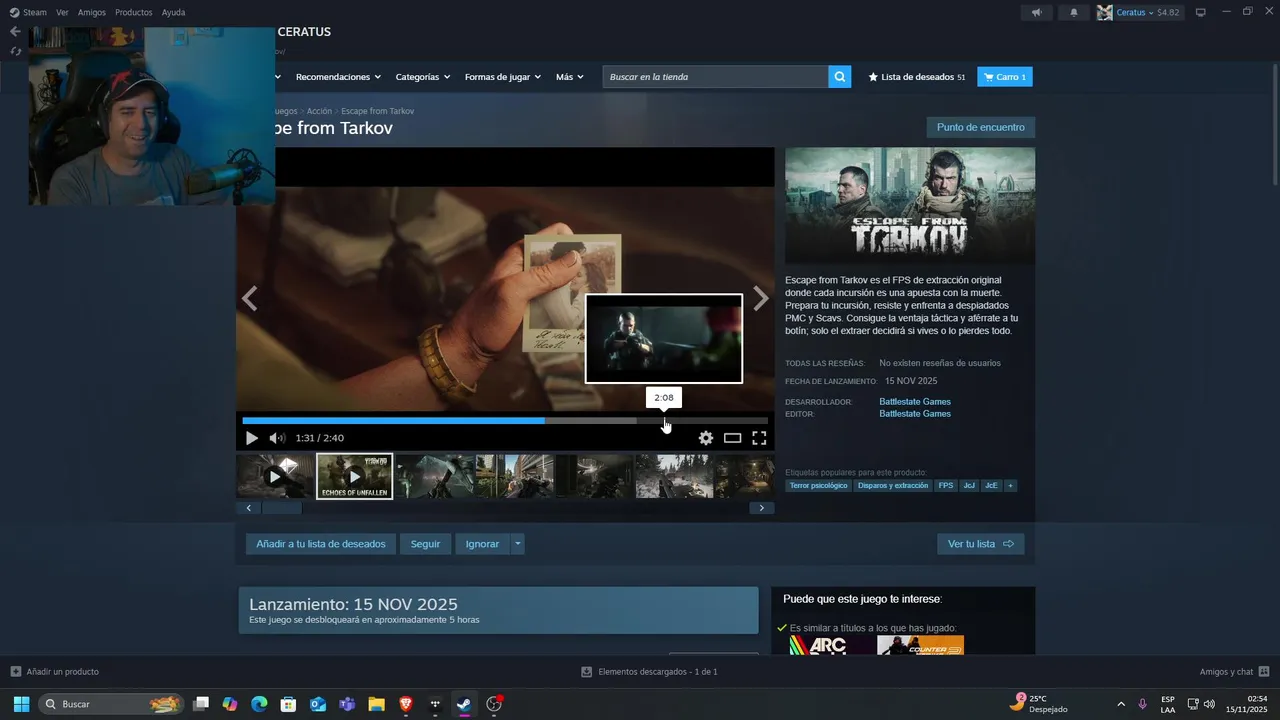Click the Acción breadcrumb link
The image size is (1280, 720).
coord(319,111)
